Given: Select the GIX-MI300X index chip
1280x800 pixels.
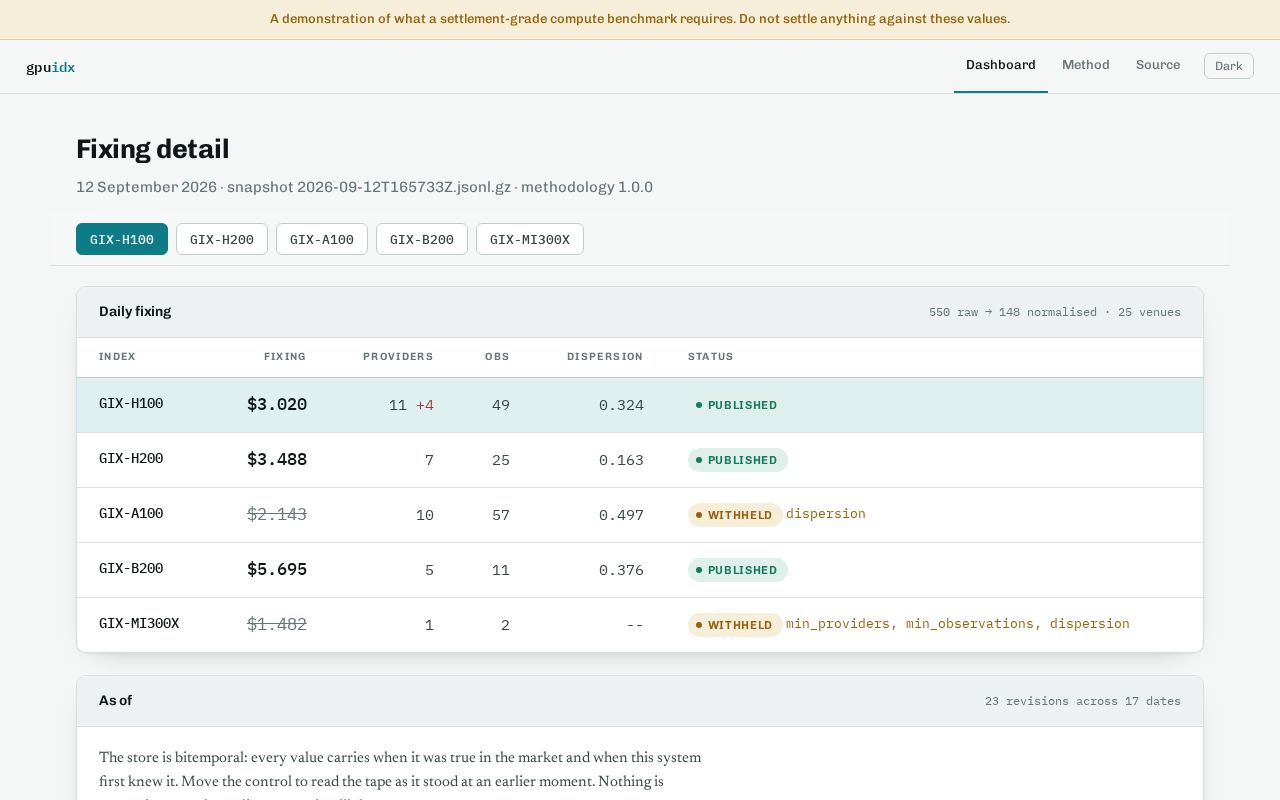Looking at the screenshot, I should pyautogui.click(x=530, y=239).
